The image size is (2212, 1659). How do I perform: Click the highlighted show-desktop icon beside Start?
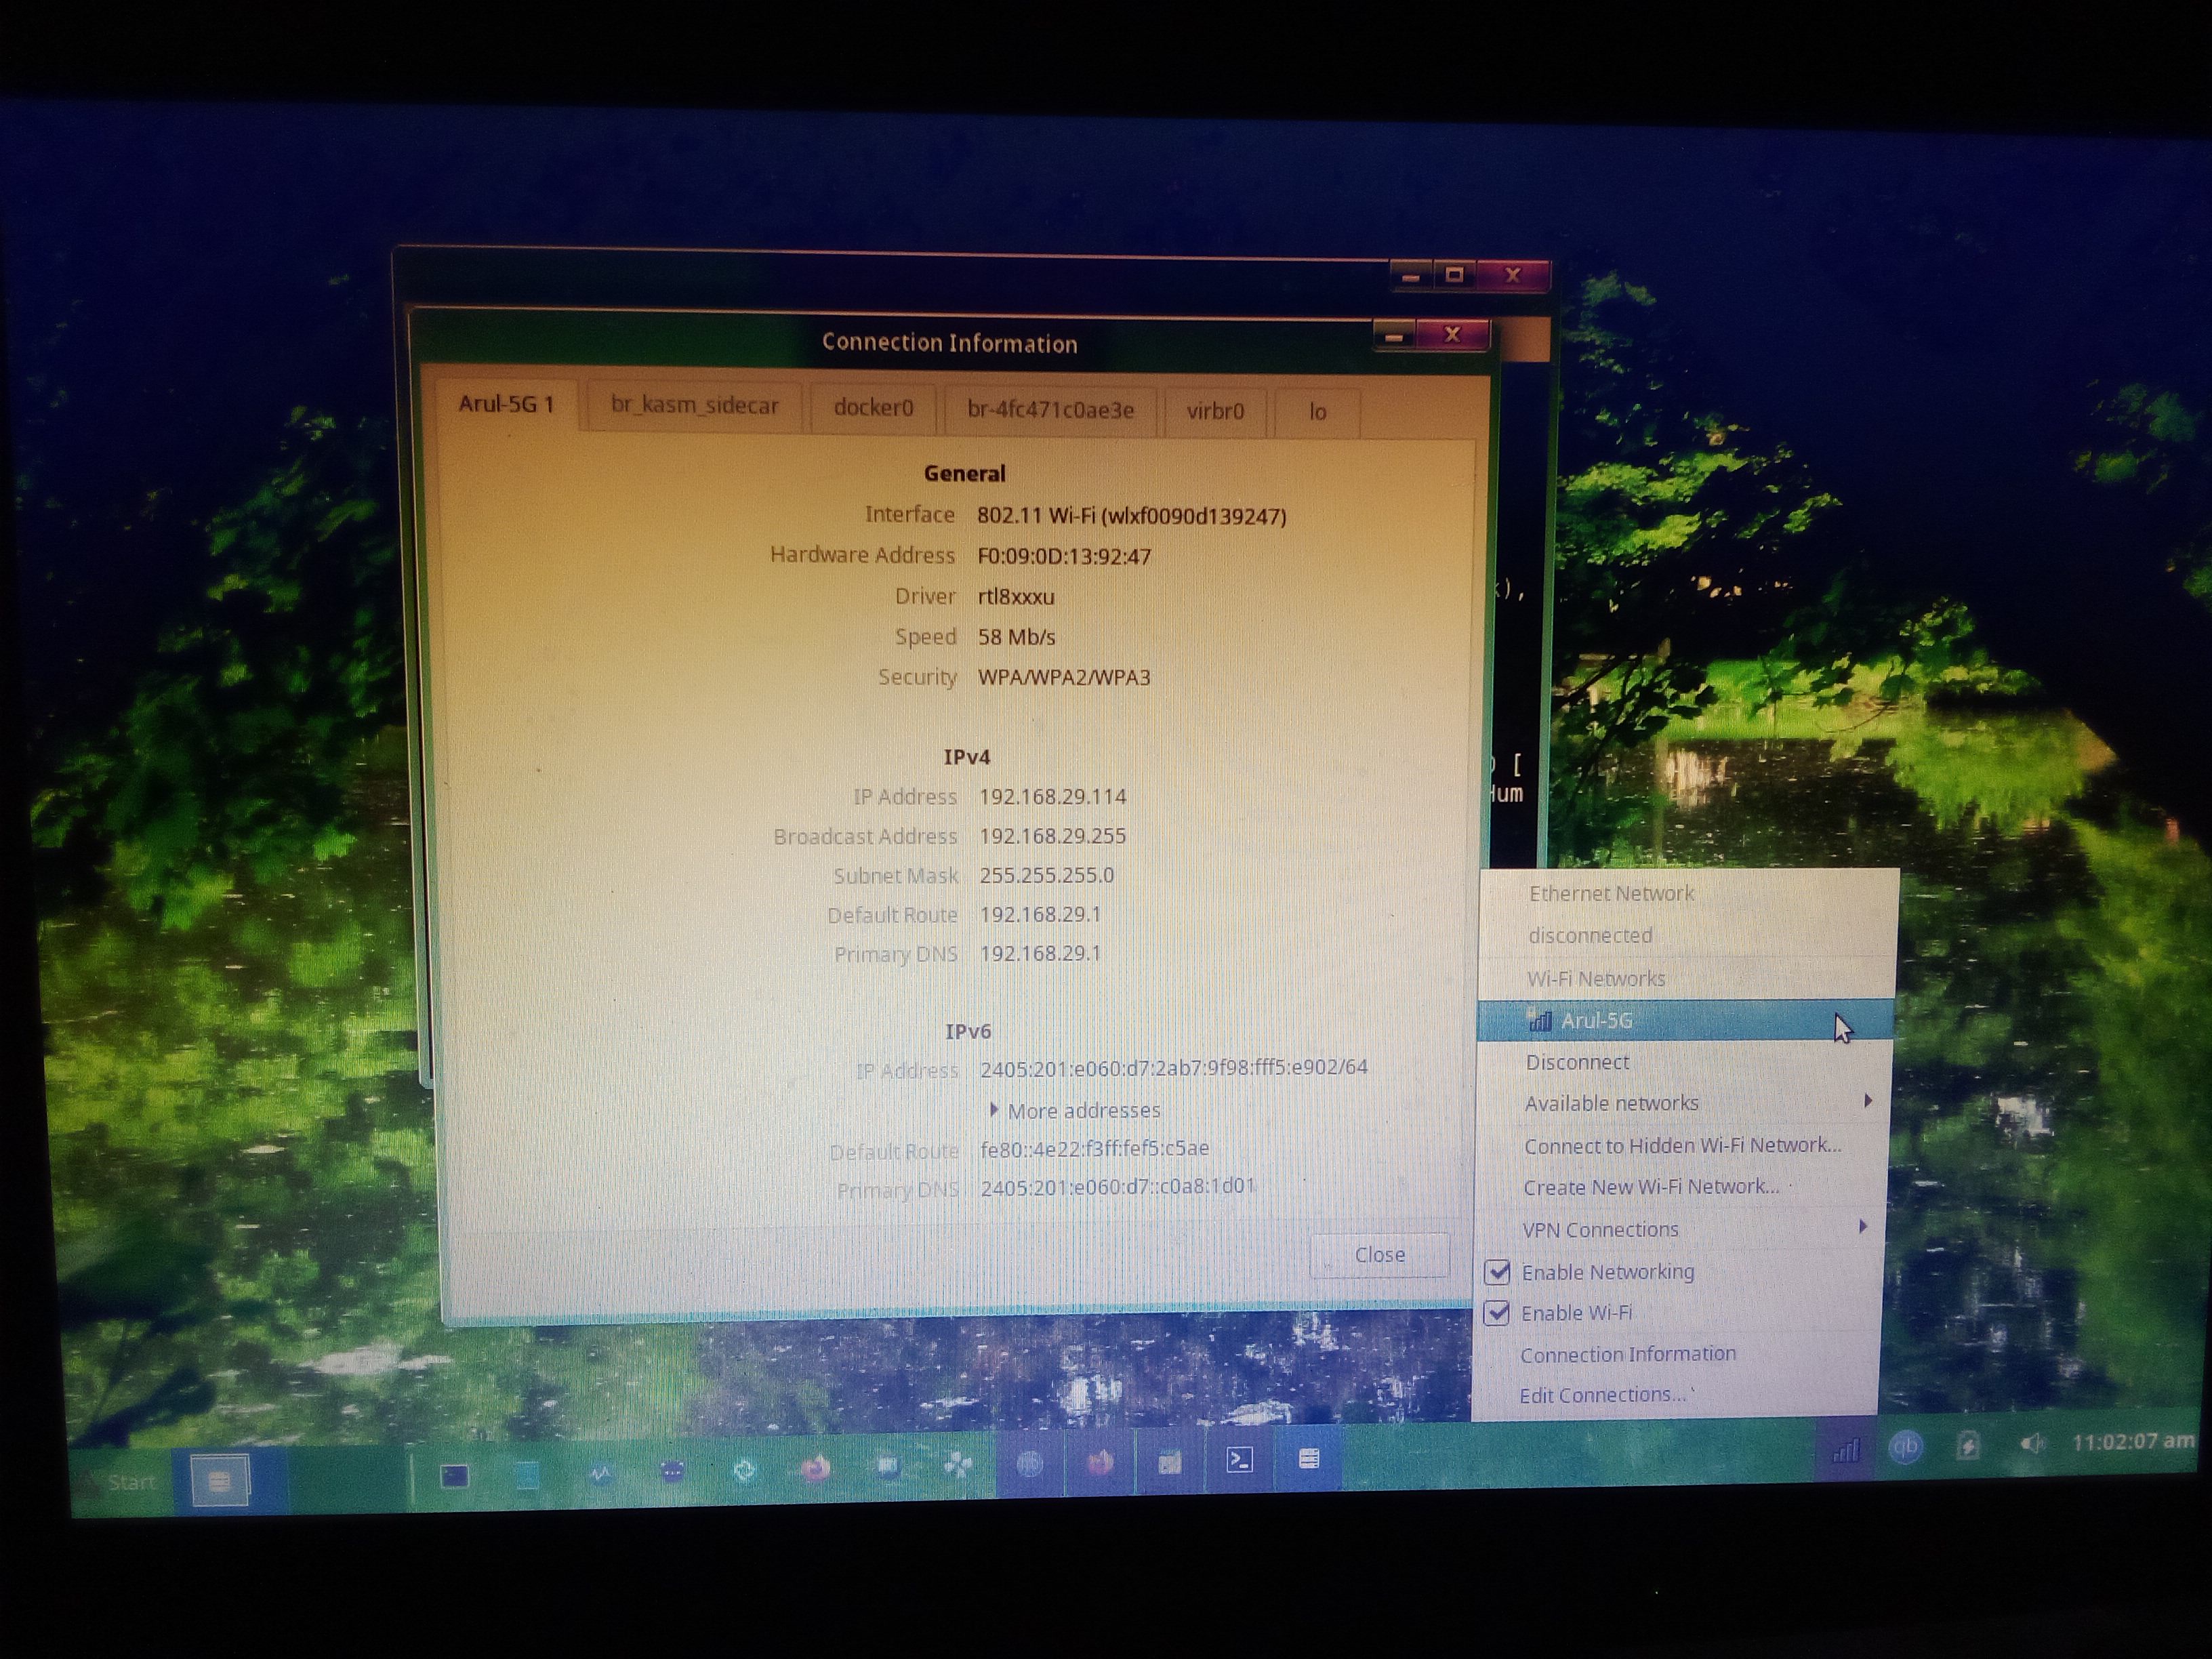(x=219, y=1481)
